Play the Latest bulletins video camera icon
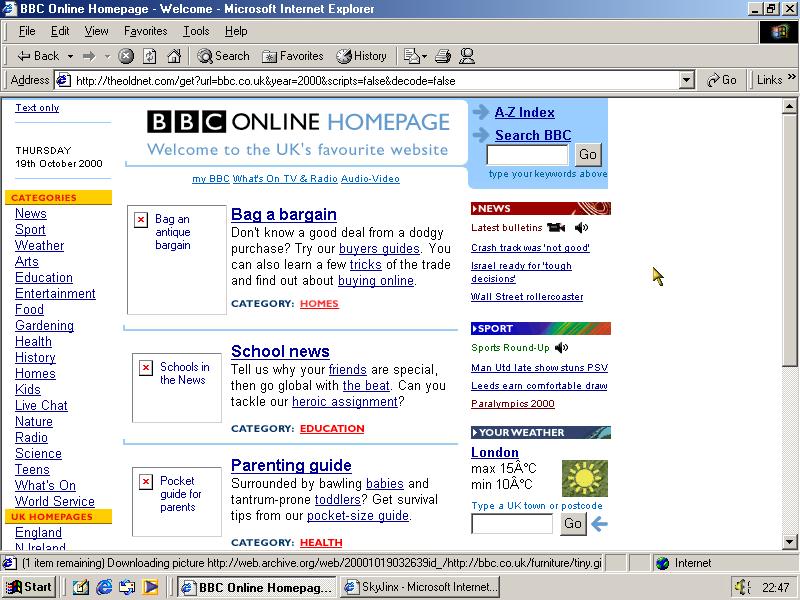The width and height of the screenshot is (800, 600). click(556, 228)
